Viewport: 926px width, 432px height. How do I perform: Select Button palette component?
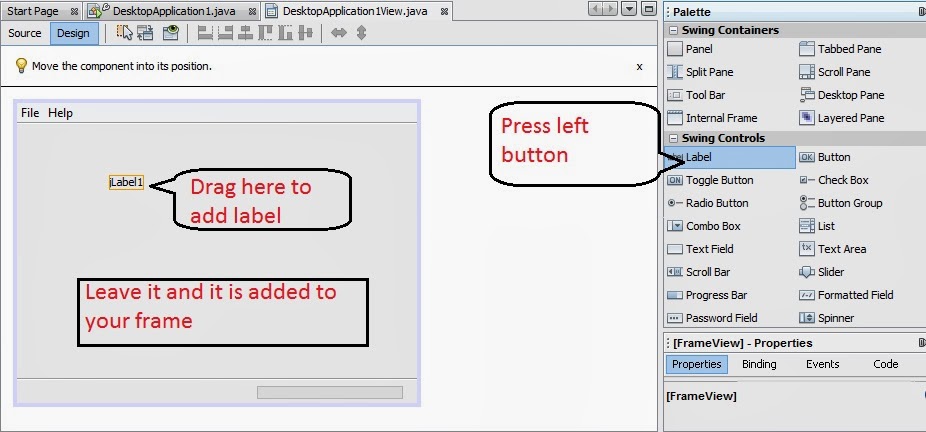(824, 157)
